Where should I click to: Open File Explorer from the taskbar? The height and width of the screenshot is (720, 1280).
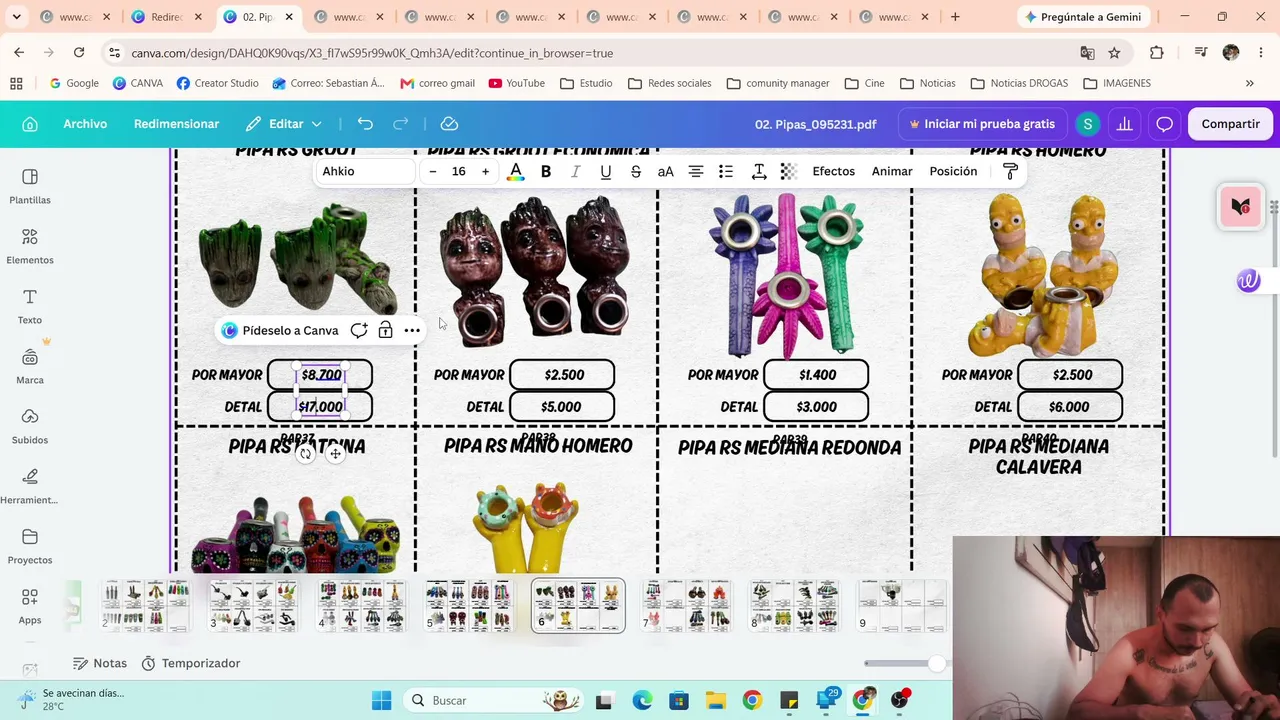point(715,700)
